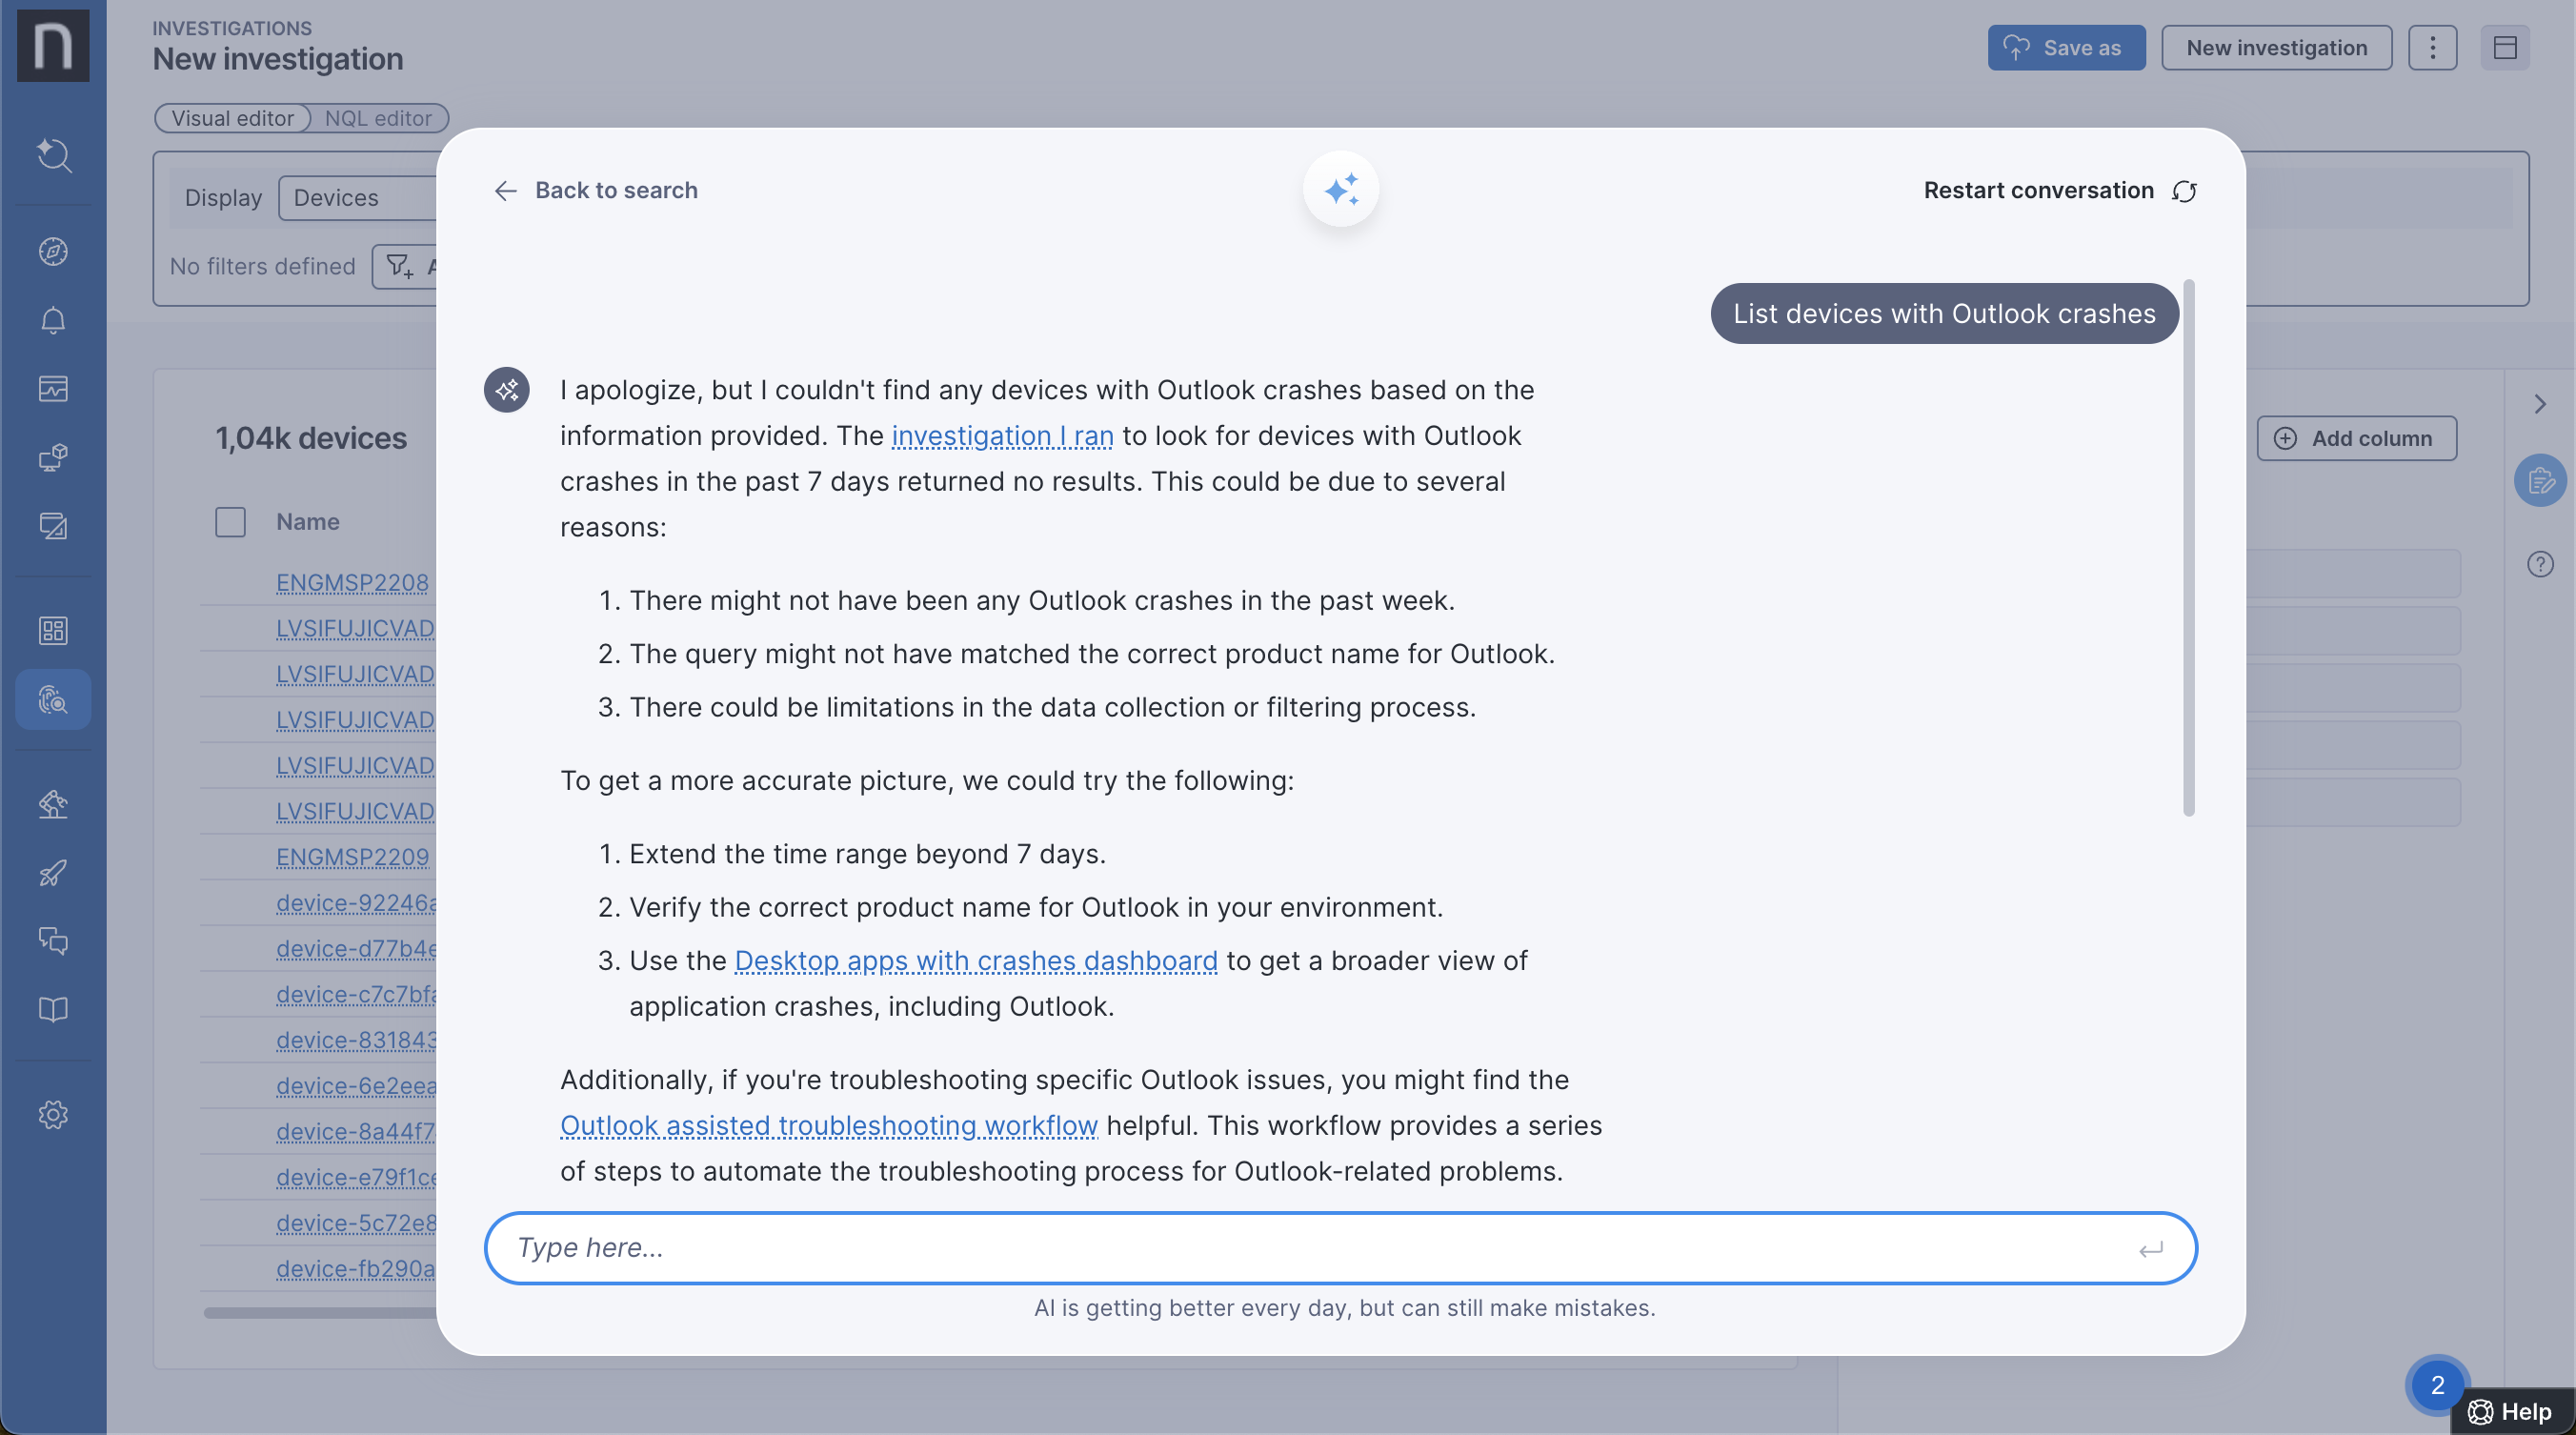The height and width of the screenshot is (1435, 2576).
Task: Click the chat conversation vertical scrollbar
Action: coord(2188,548)
